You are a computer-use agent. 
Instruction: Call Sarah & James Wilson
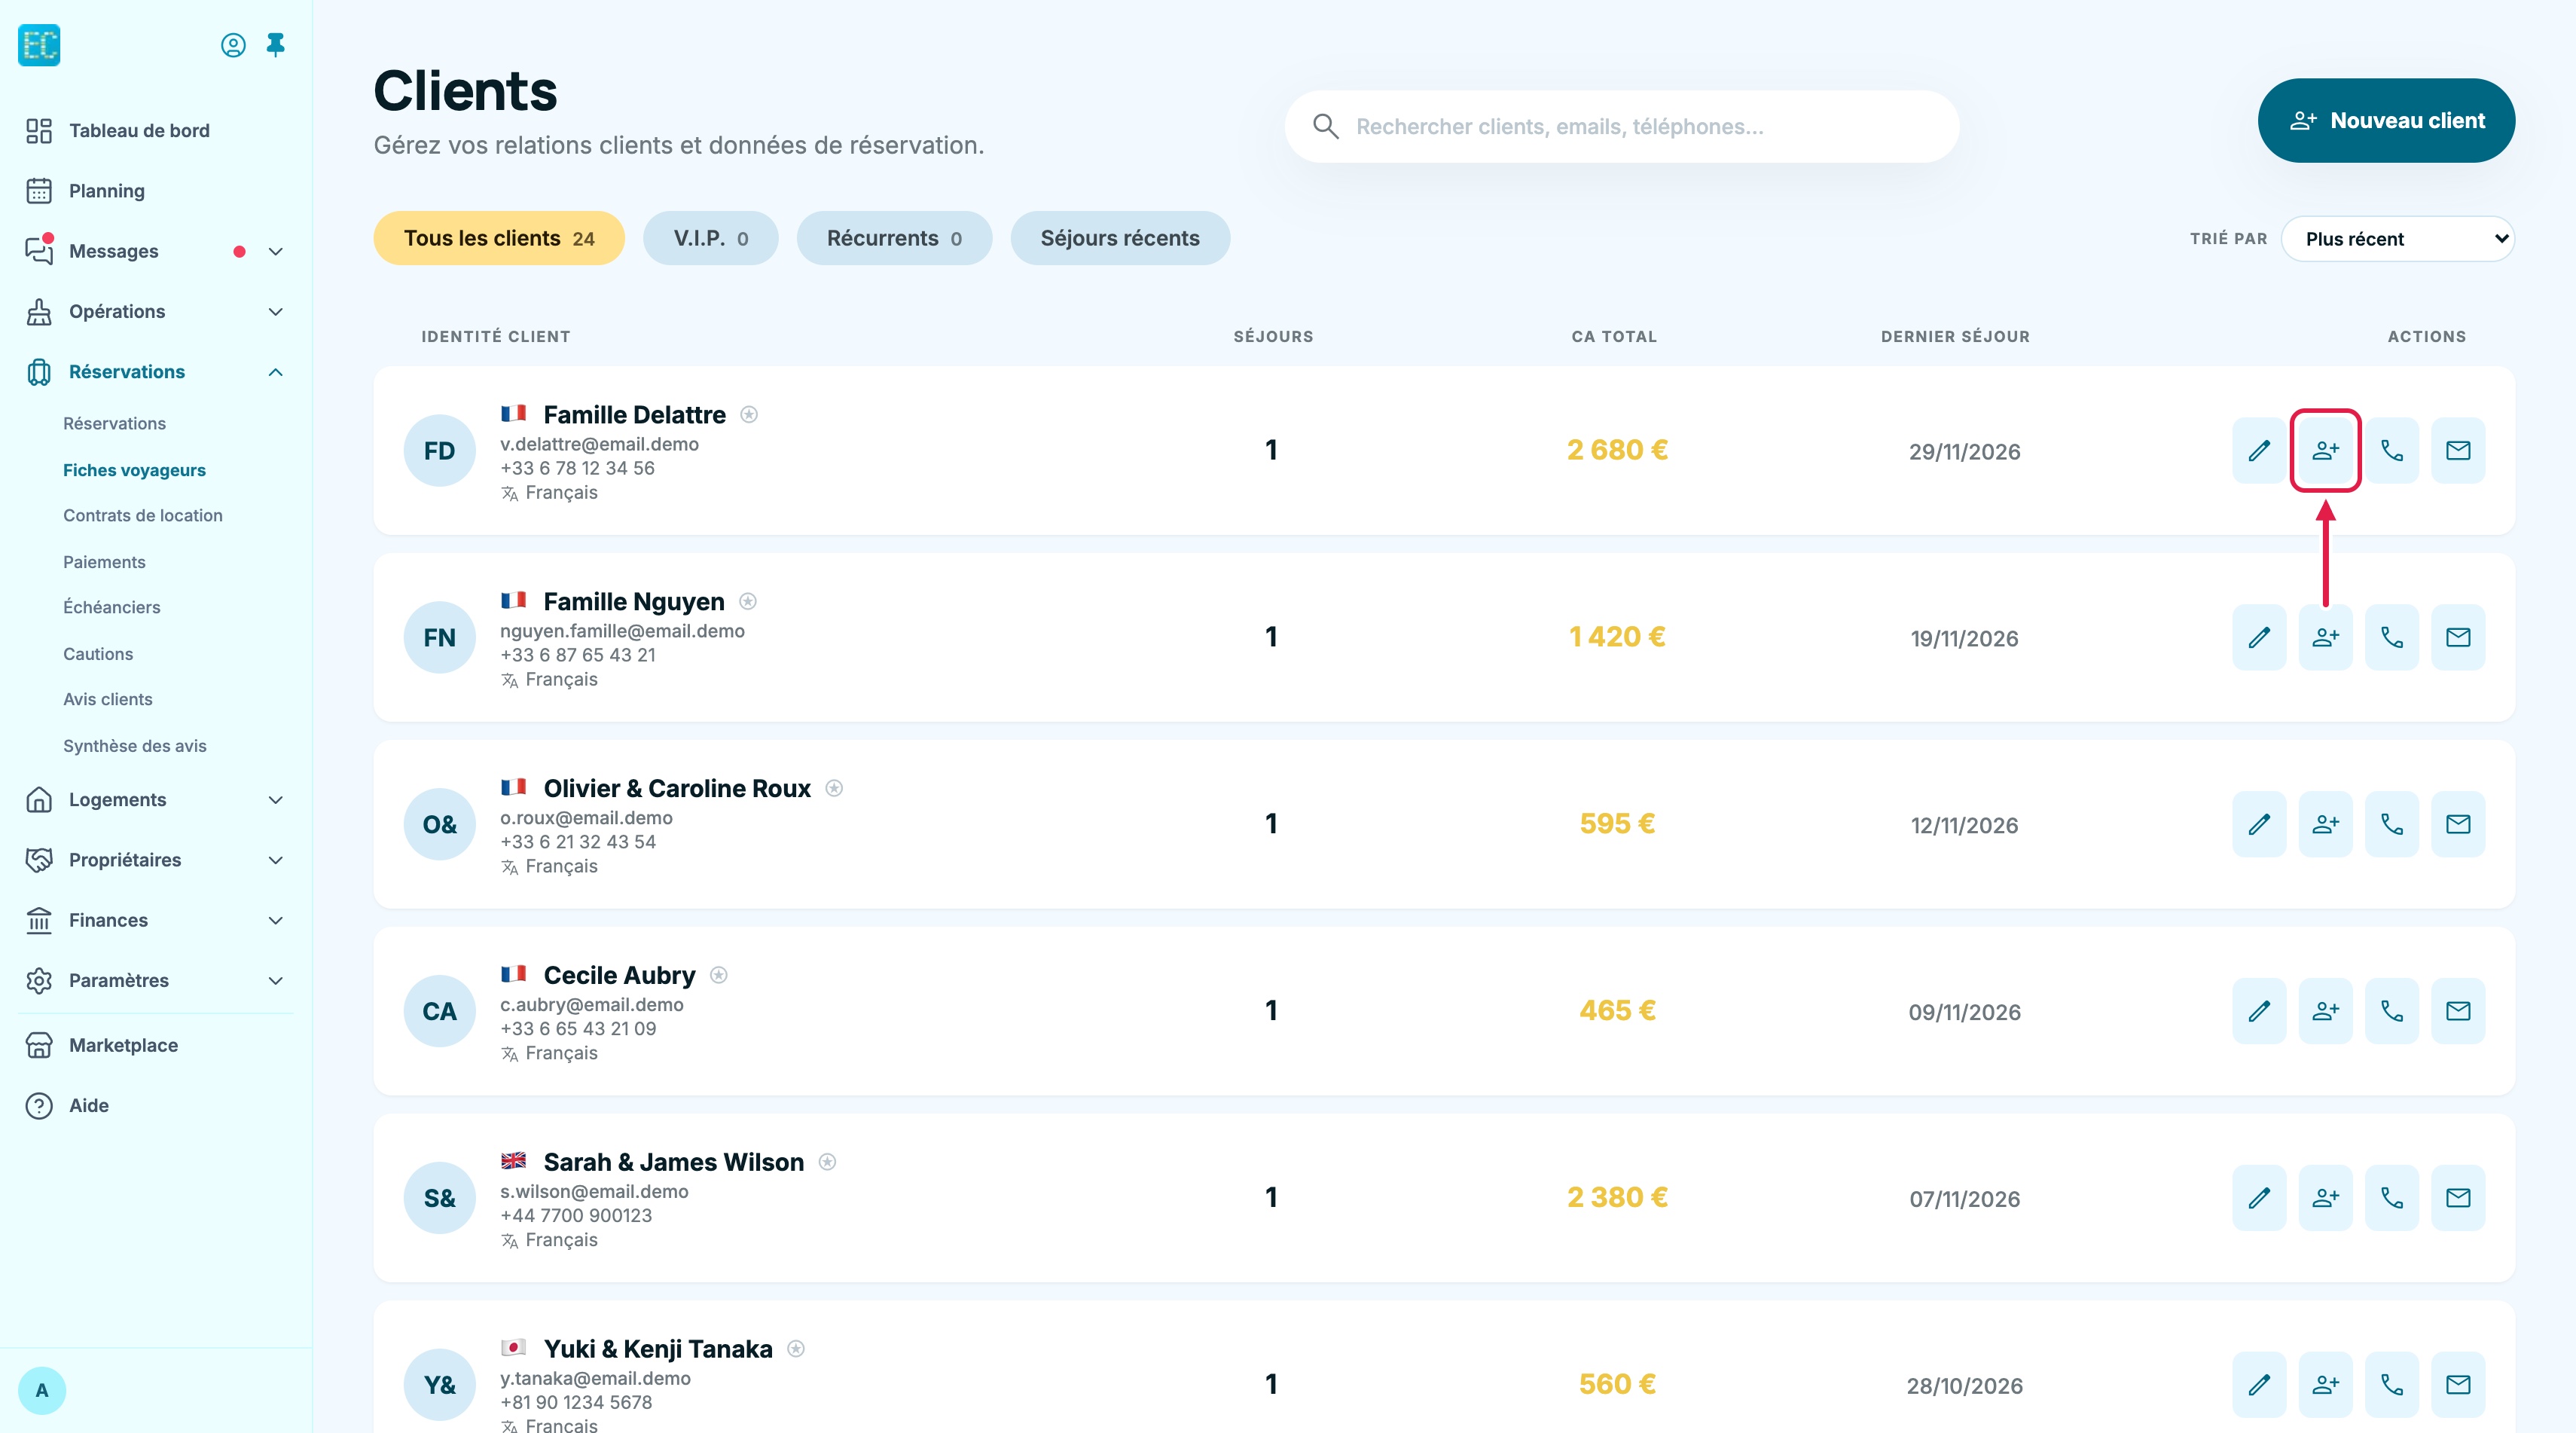click(2392, 1198)
